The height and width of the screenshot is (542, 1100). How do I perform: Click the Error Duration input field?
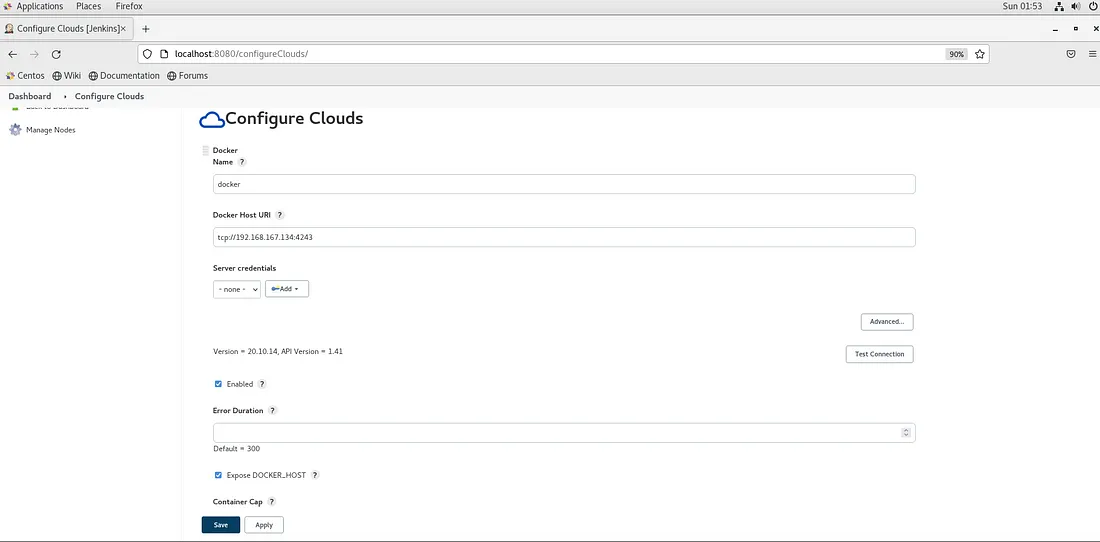(x=564, y=433)
